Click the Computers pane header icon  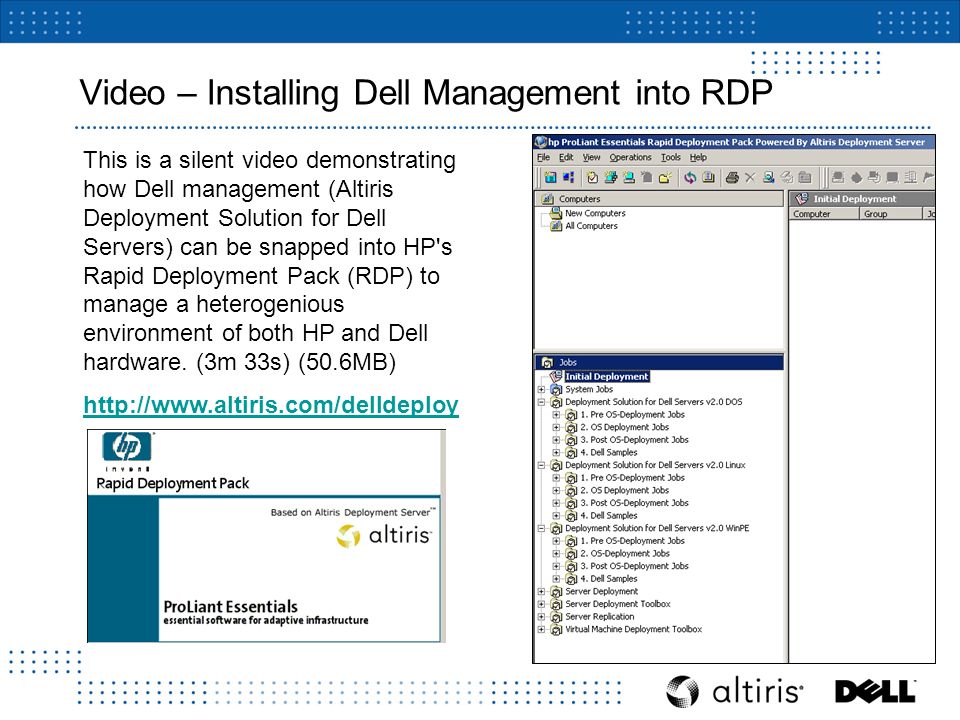click(547, 199)
